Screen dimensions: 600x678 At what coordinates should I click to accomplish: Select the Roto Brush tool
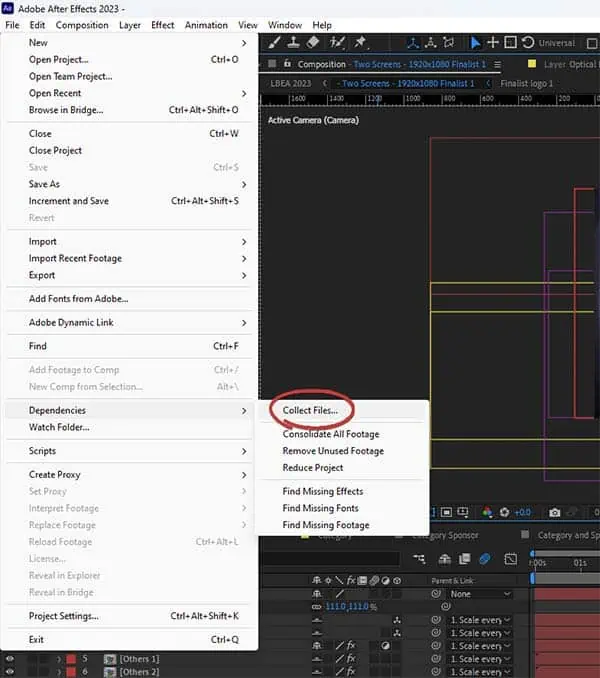pos(337,42)
